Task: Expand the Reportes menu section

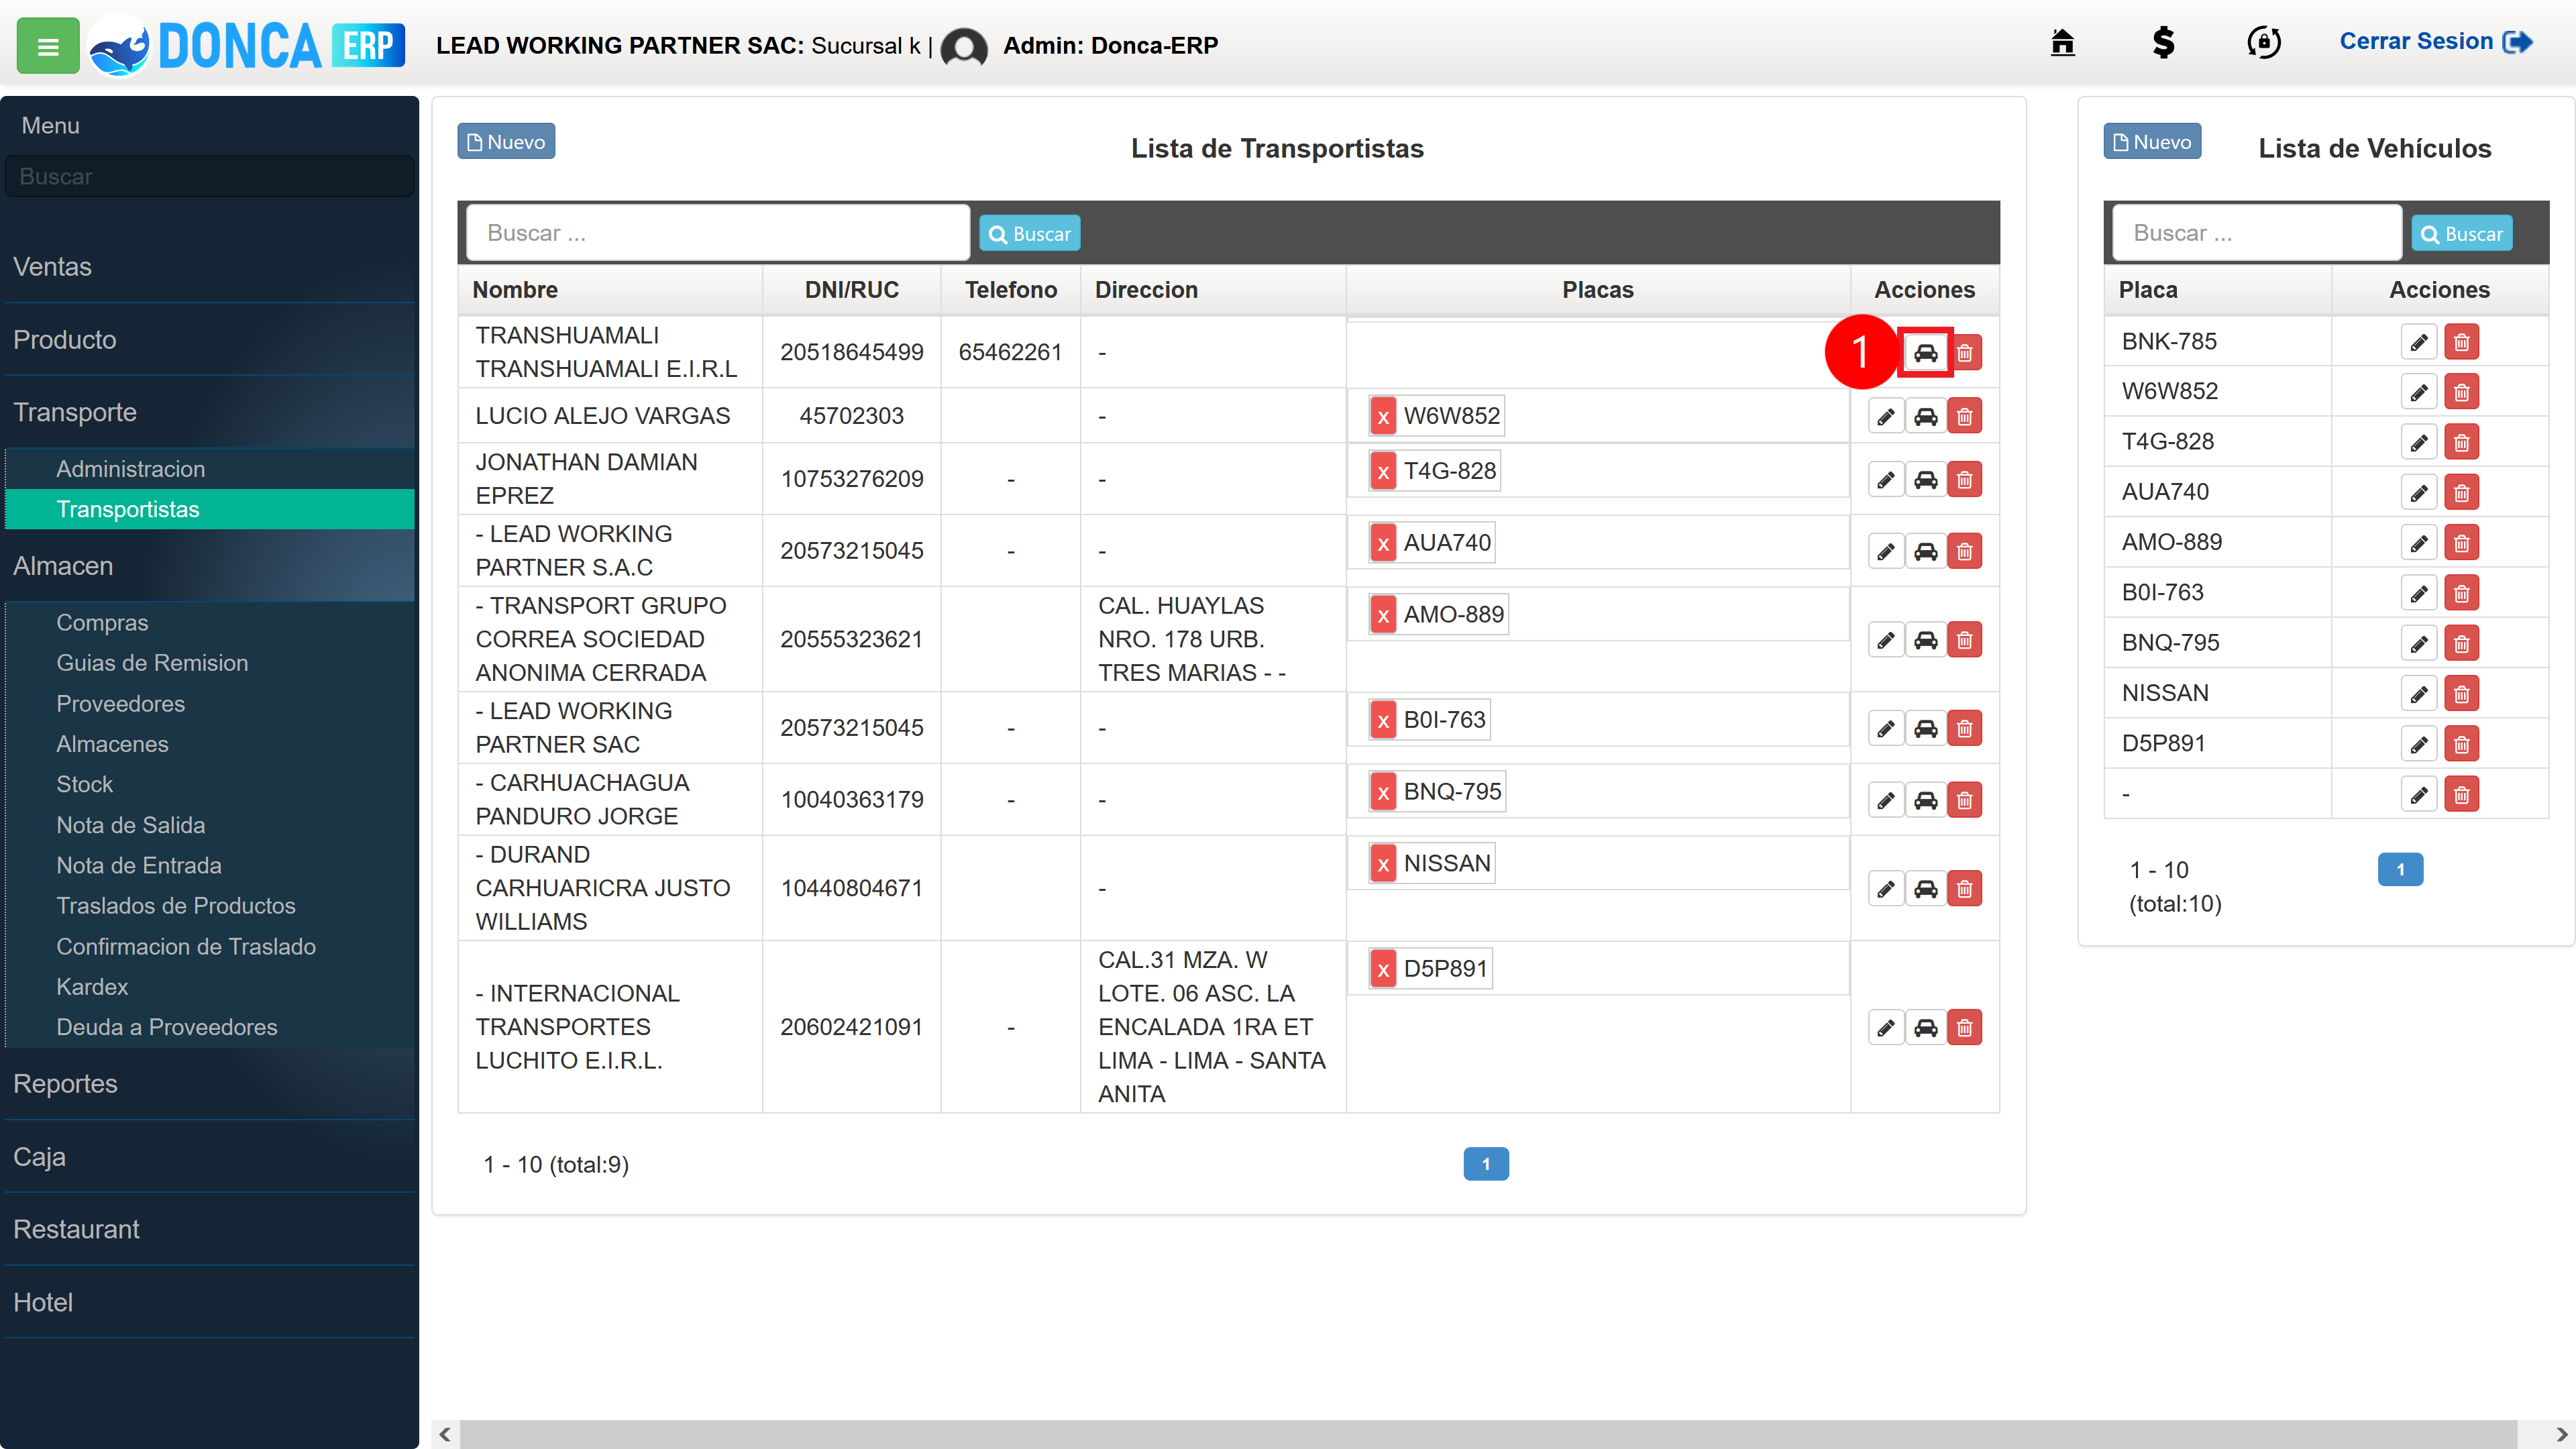Action: click(x=209, y=1084)
